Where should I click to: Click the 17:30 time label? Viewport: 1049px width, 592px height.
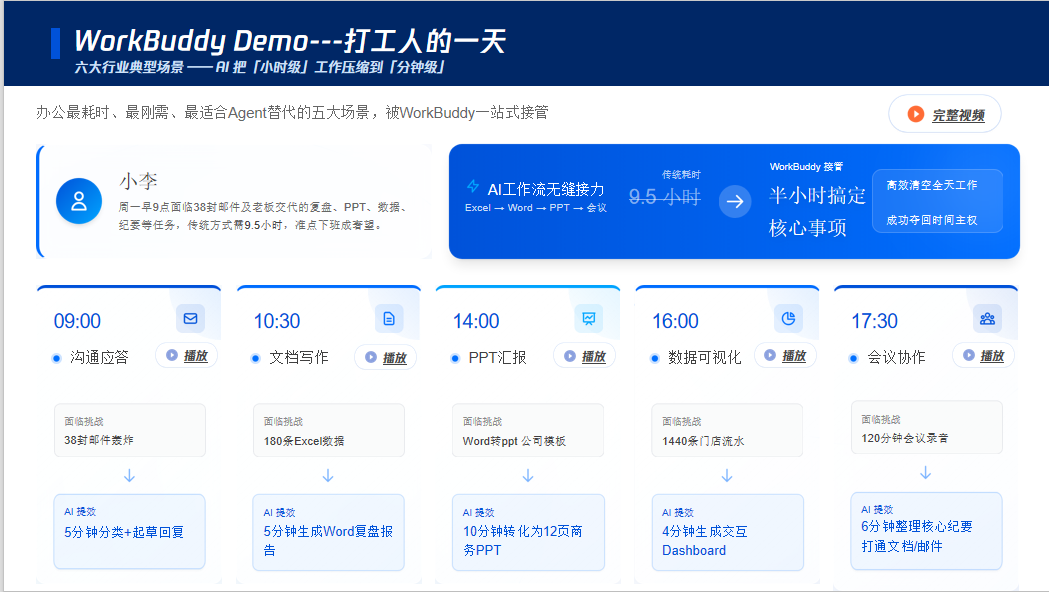pyautogui.click(x=874, y=321)
